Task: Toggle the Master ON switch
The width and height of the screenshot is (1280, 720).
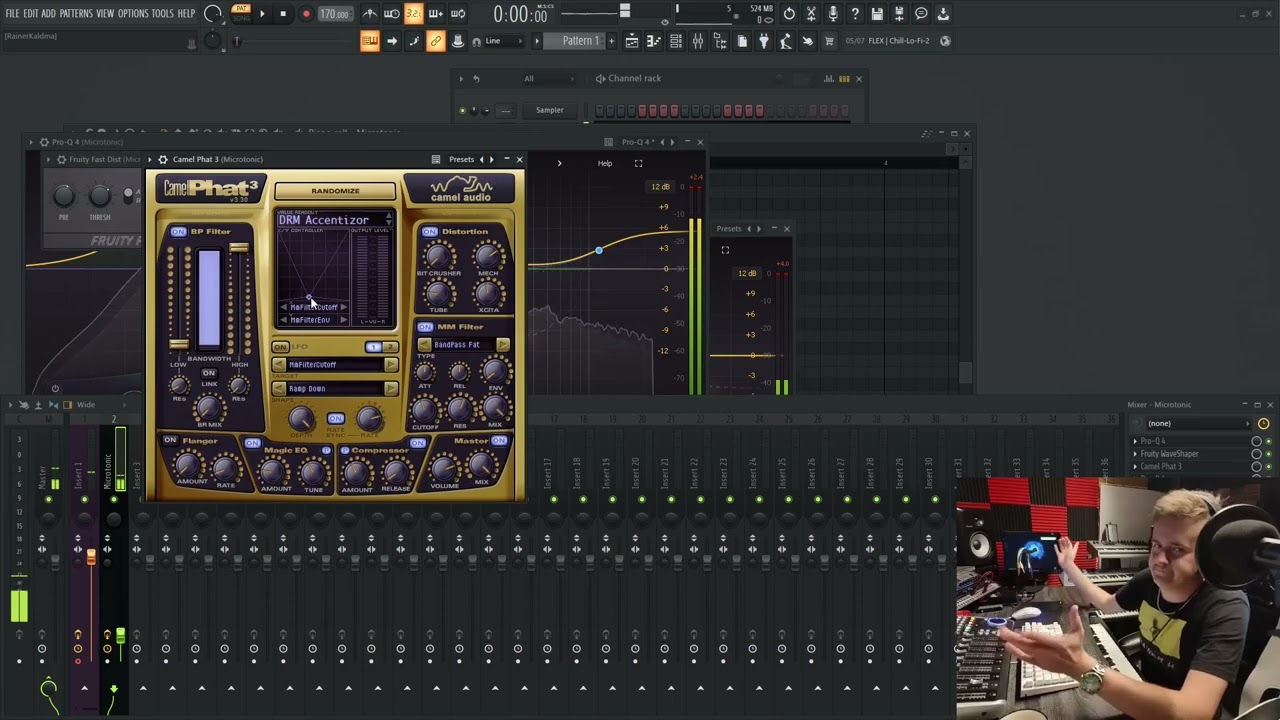Action: [x=499, y=441]
